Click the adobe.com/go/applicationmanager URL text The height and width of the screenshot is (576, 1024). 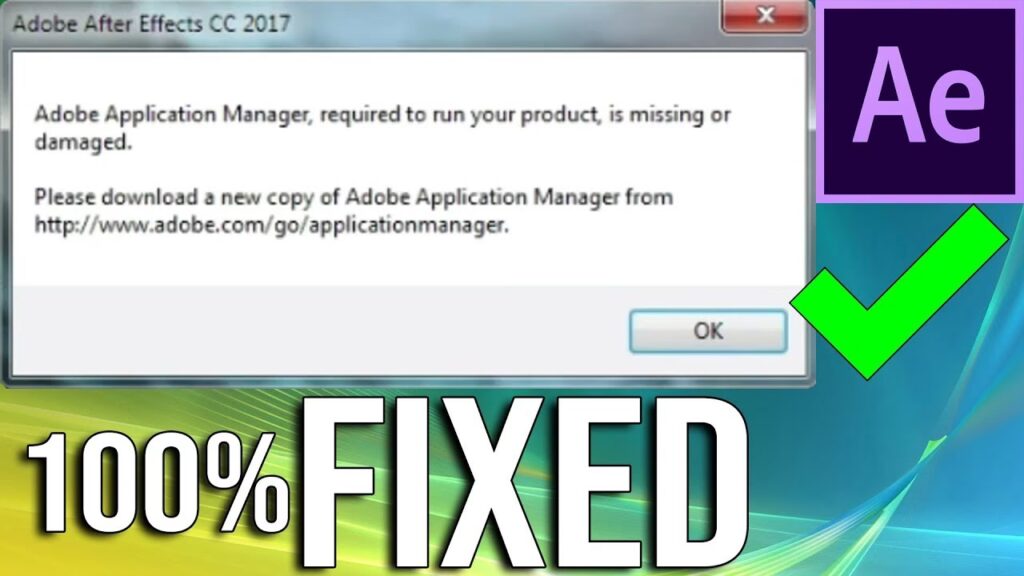point(271,225)
